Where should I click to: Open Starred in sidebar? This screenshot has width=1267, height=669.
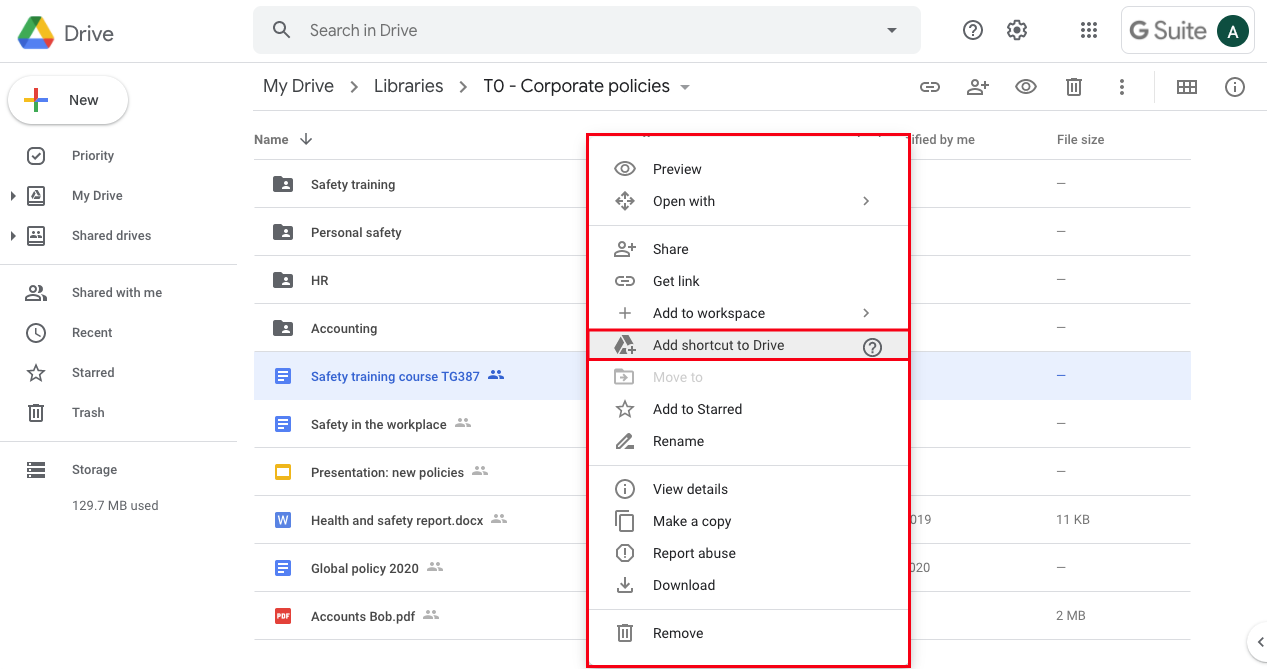[93, 373]
